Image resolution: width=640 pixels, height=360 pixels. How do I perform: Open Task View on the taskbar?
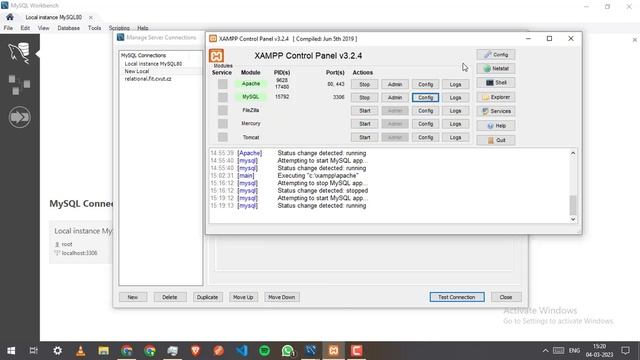(34, 351)
